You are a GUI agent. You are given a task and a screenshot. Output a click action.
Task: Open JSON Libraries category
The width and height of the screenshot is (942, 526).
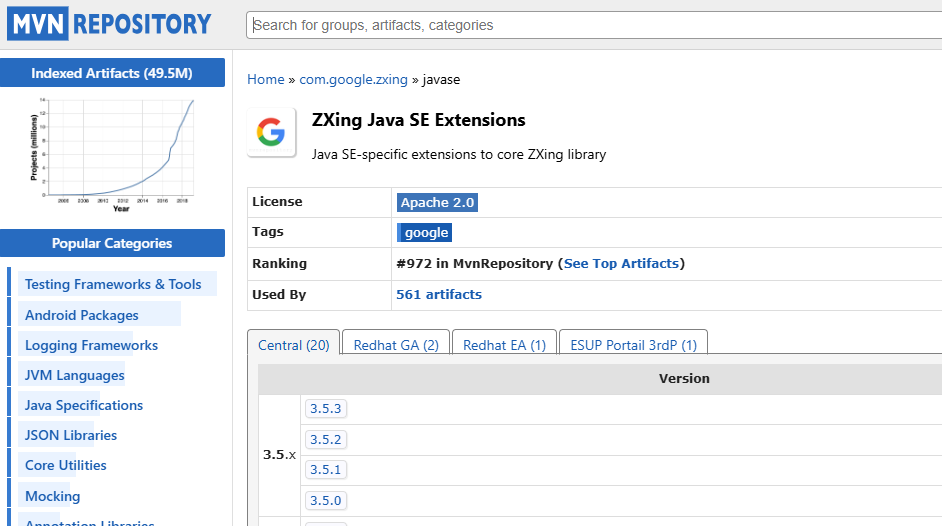click(71, 435)
